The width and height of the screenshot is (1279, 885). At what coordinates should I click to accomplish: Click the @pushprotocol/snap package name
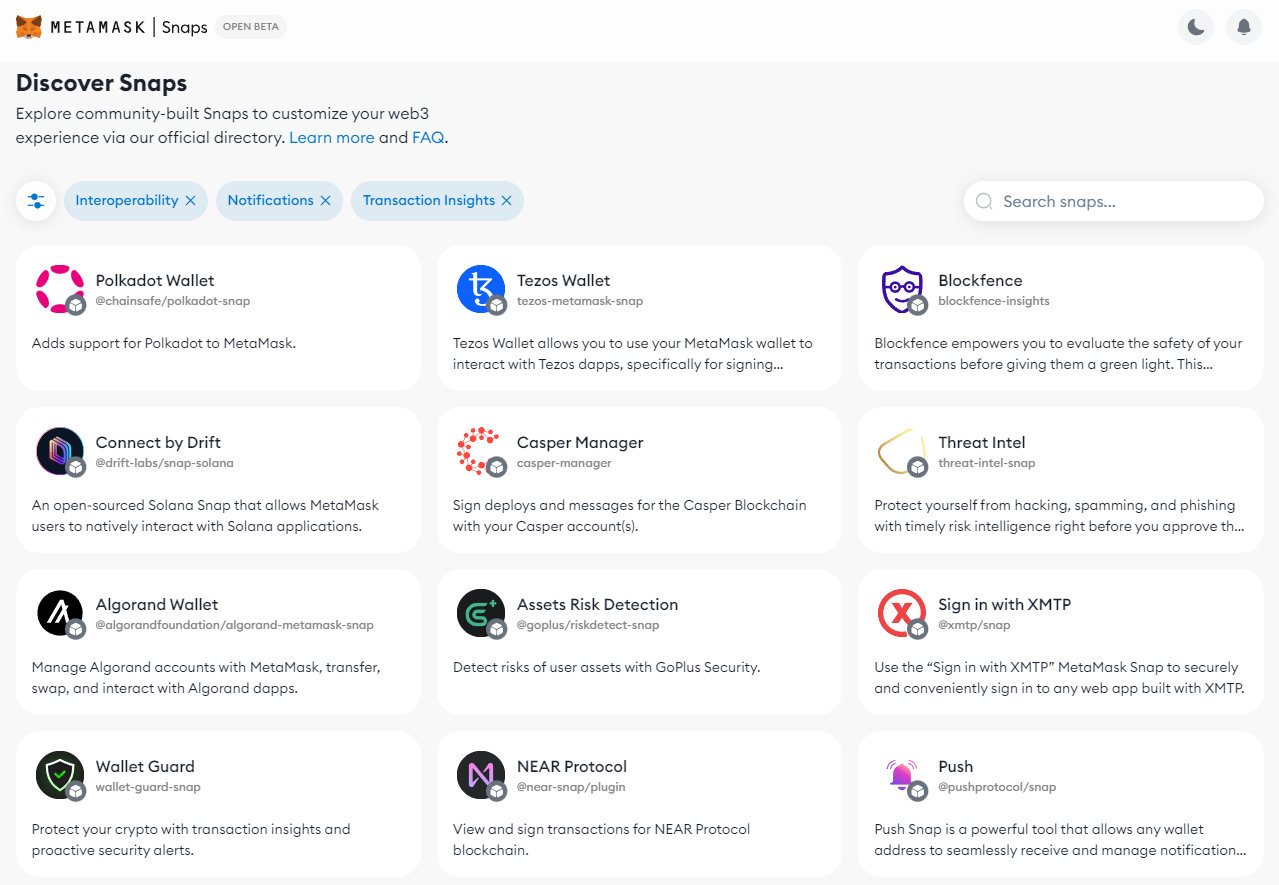(x=997, y=787)
